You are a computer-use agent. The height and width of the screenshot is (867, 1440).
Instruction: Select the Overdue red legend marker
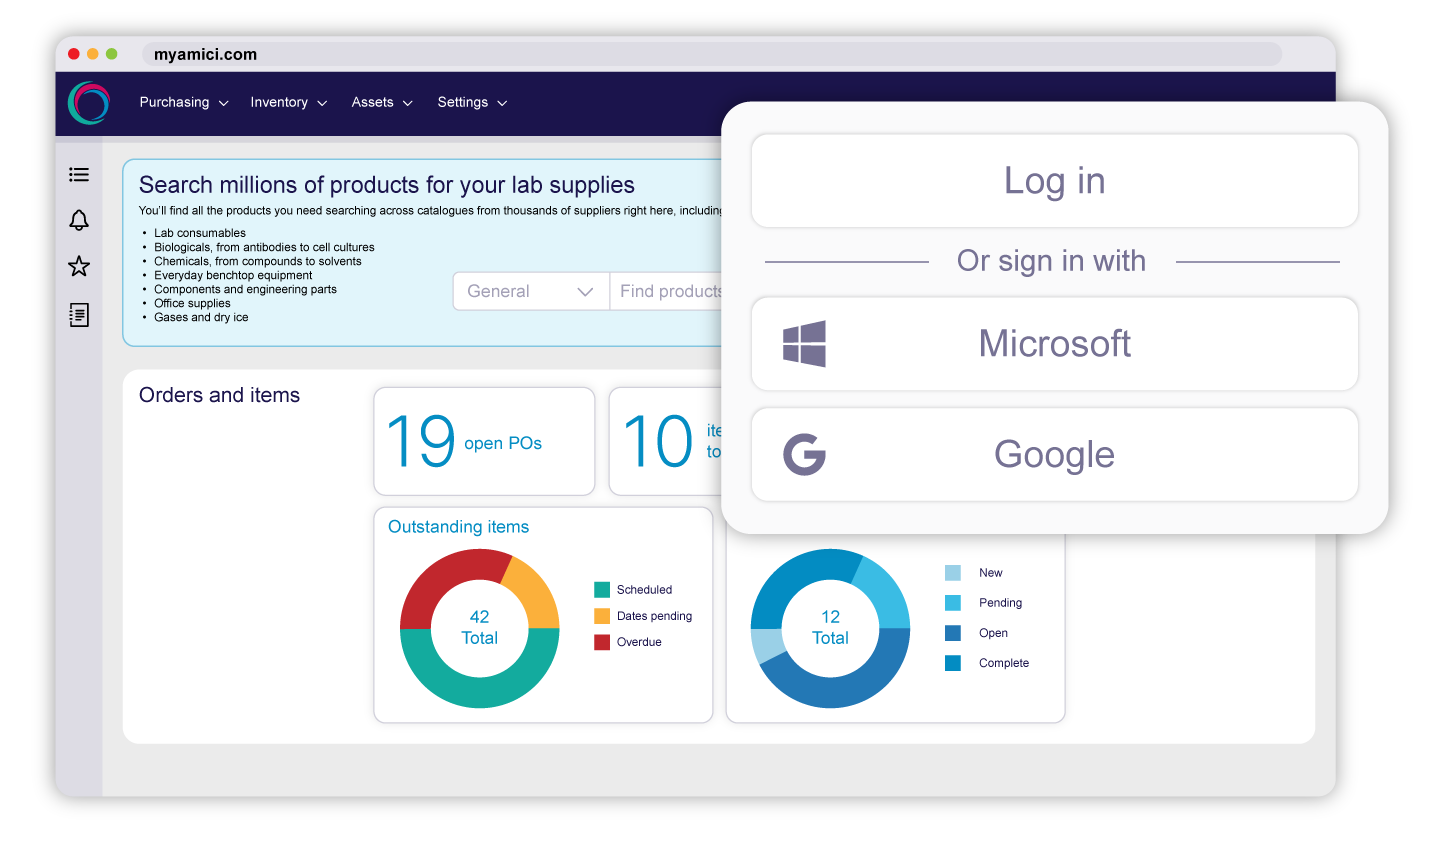coord(601,642)
